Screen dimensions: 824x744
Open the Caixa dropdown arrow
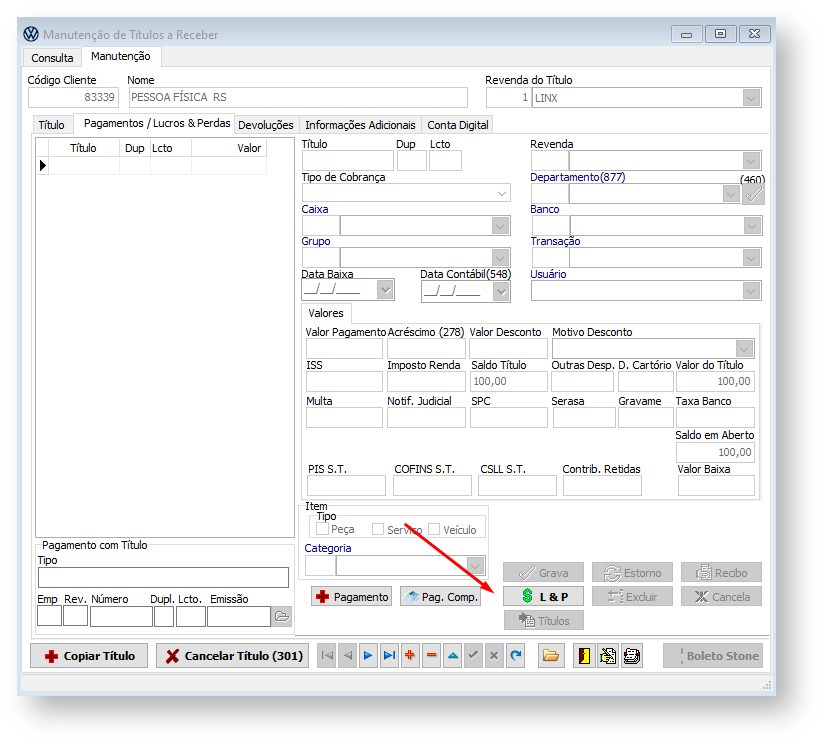(500, 226)
